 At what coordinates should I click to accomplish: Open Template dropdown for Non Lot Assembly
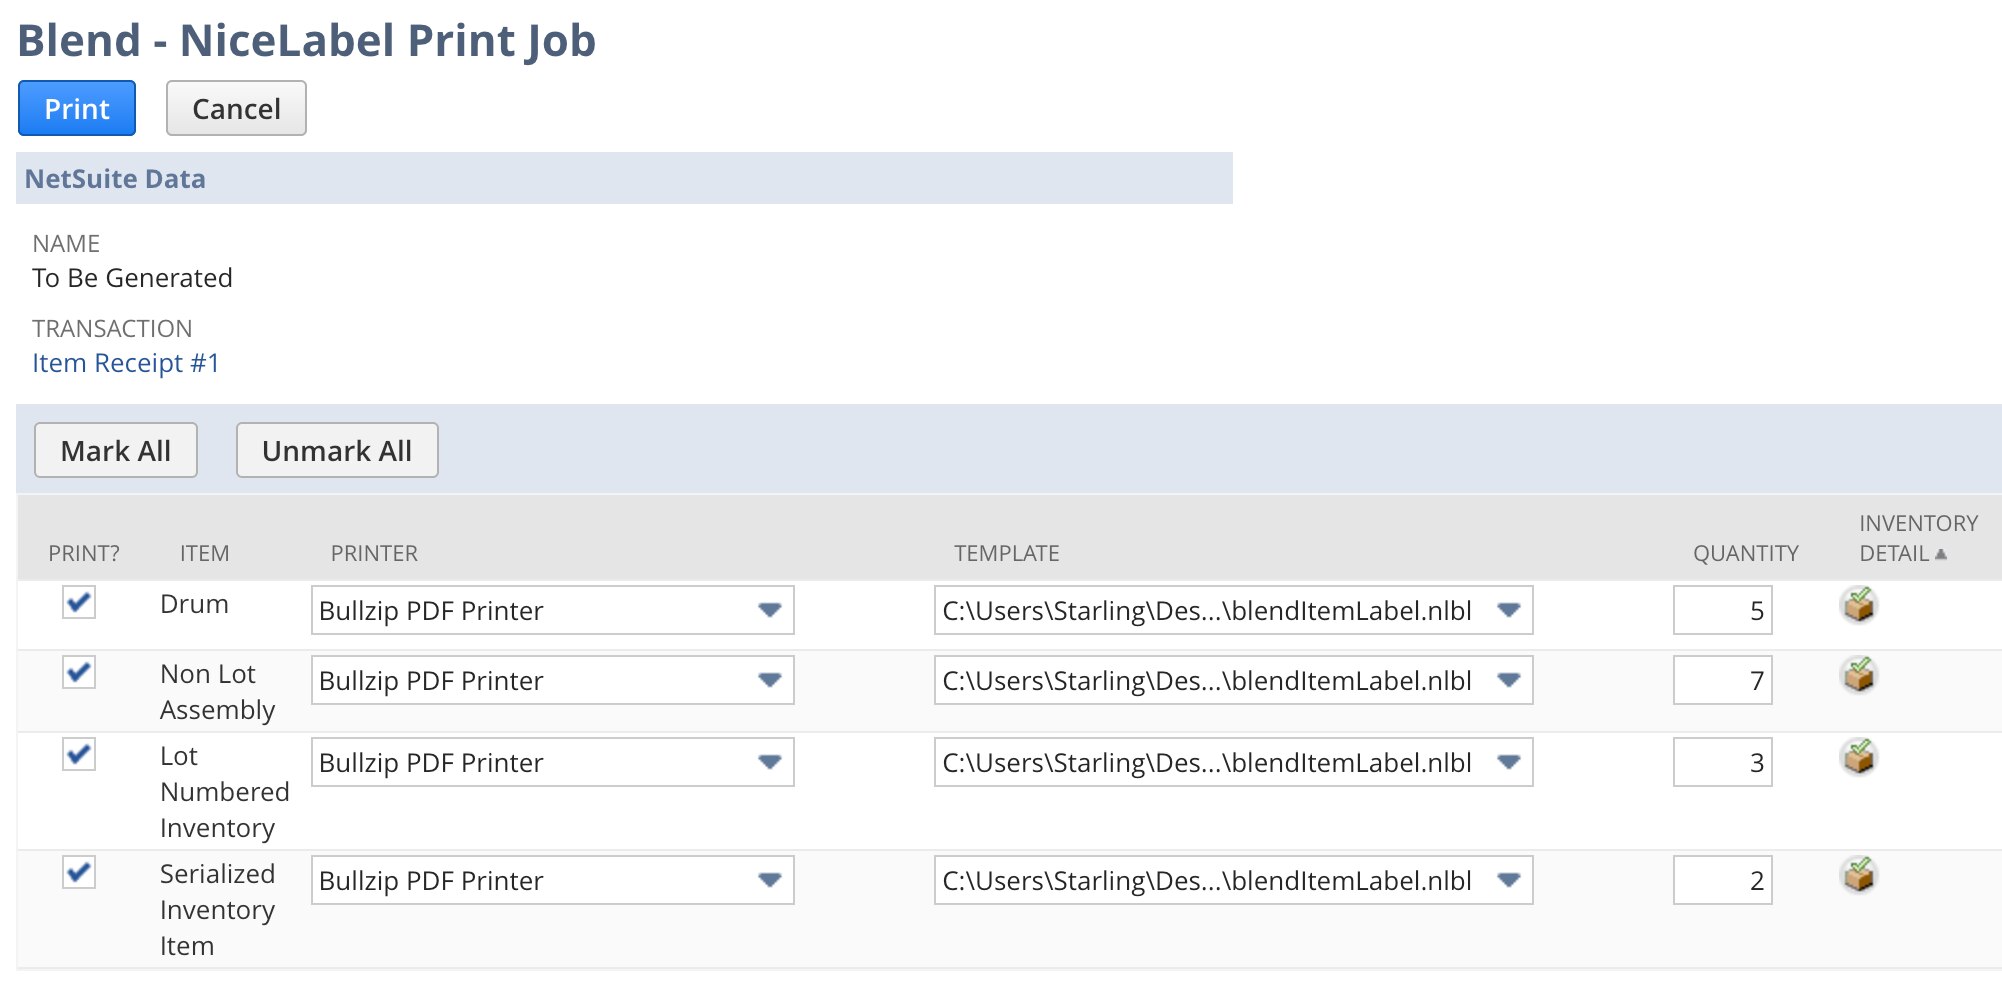(x=1508, y=680)
